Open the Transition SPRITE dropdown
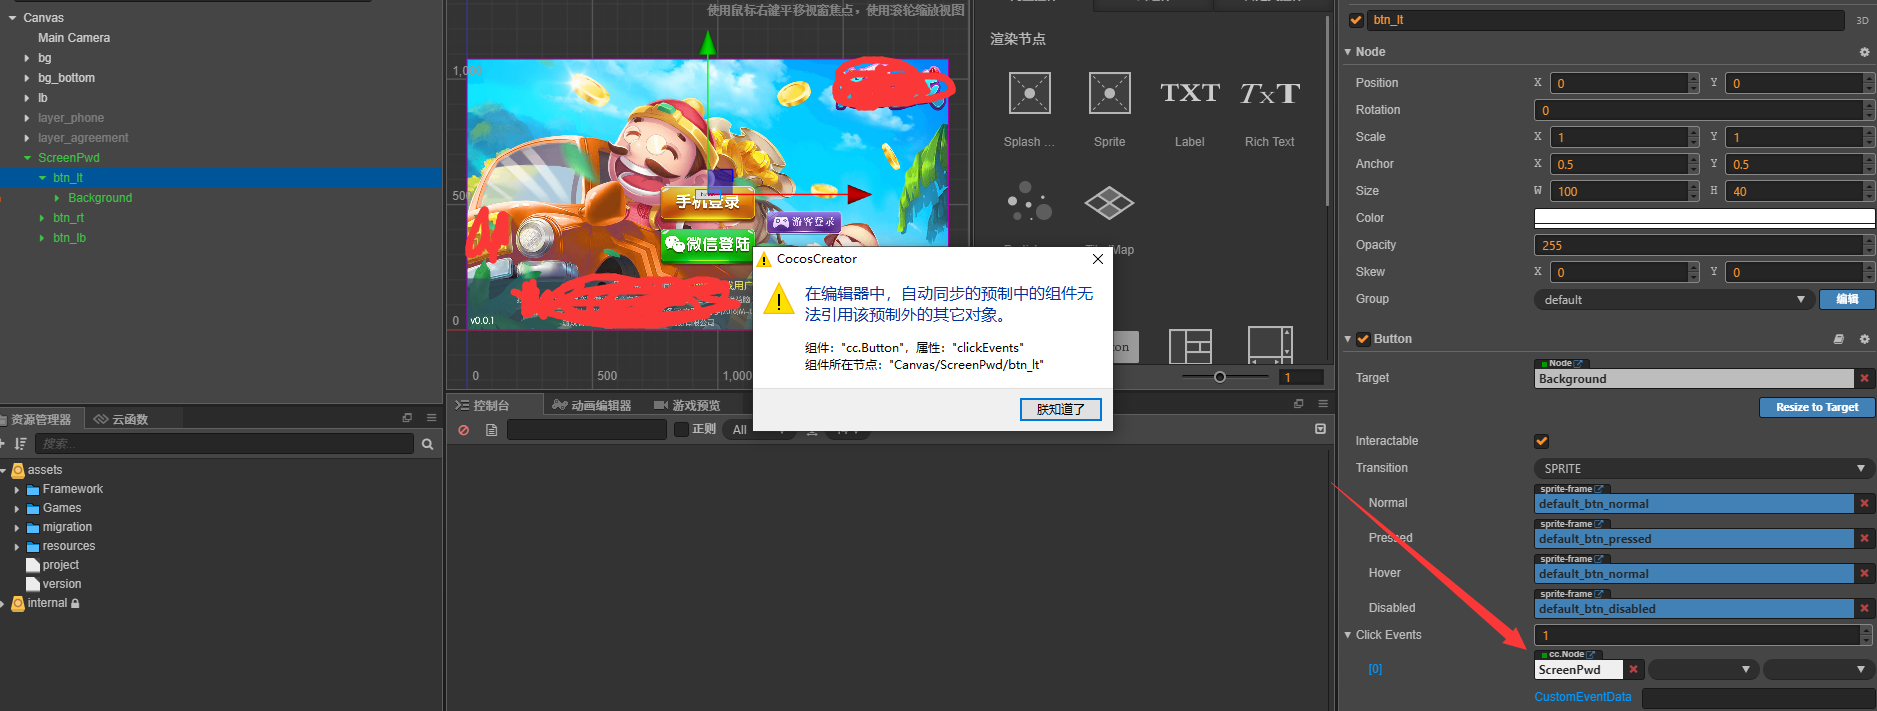The image size is (1877, 711). coord(1703,468)
